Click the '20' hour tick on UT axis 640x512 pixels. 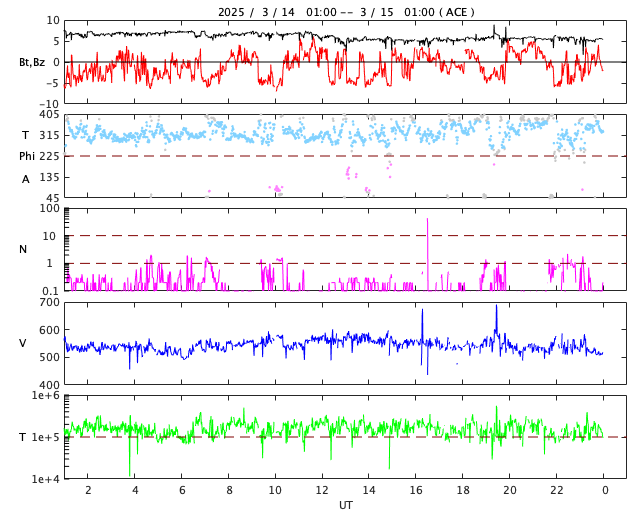coord(510,490)
